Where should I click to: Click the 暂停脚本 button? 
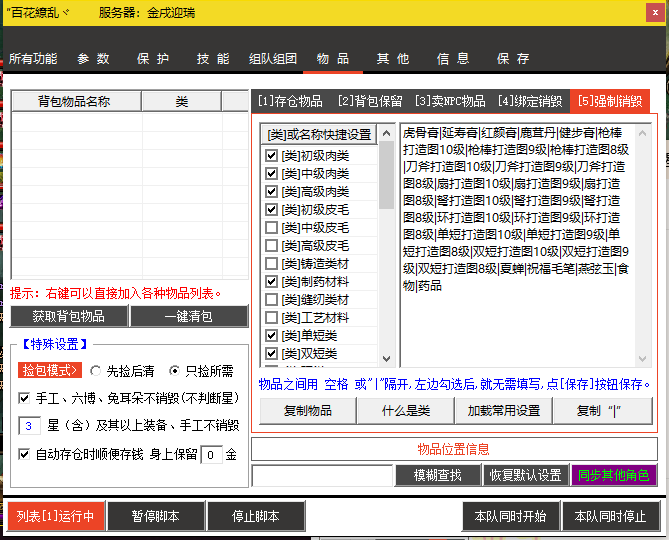[156, 516]
